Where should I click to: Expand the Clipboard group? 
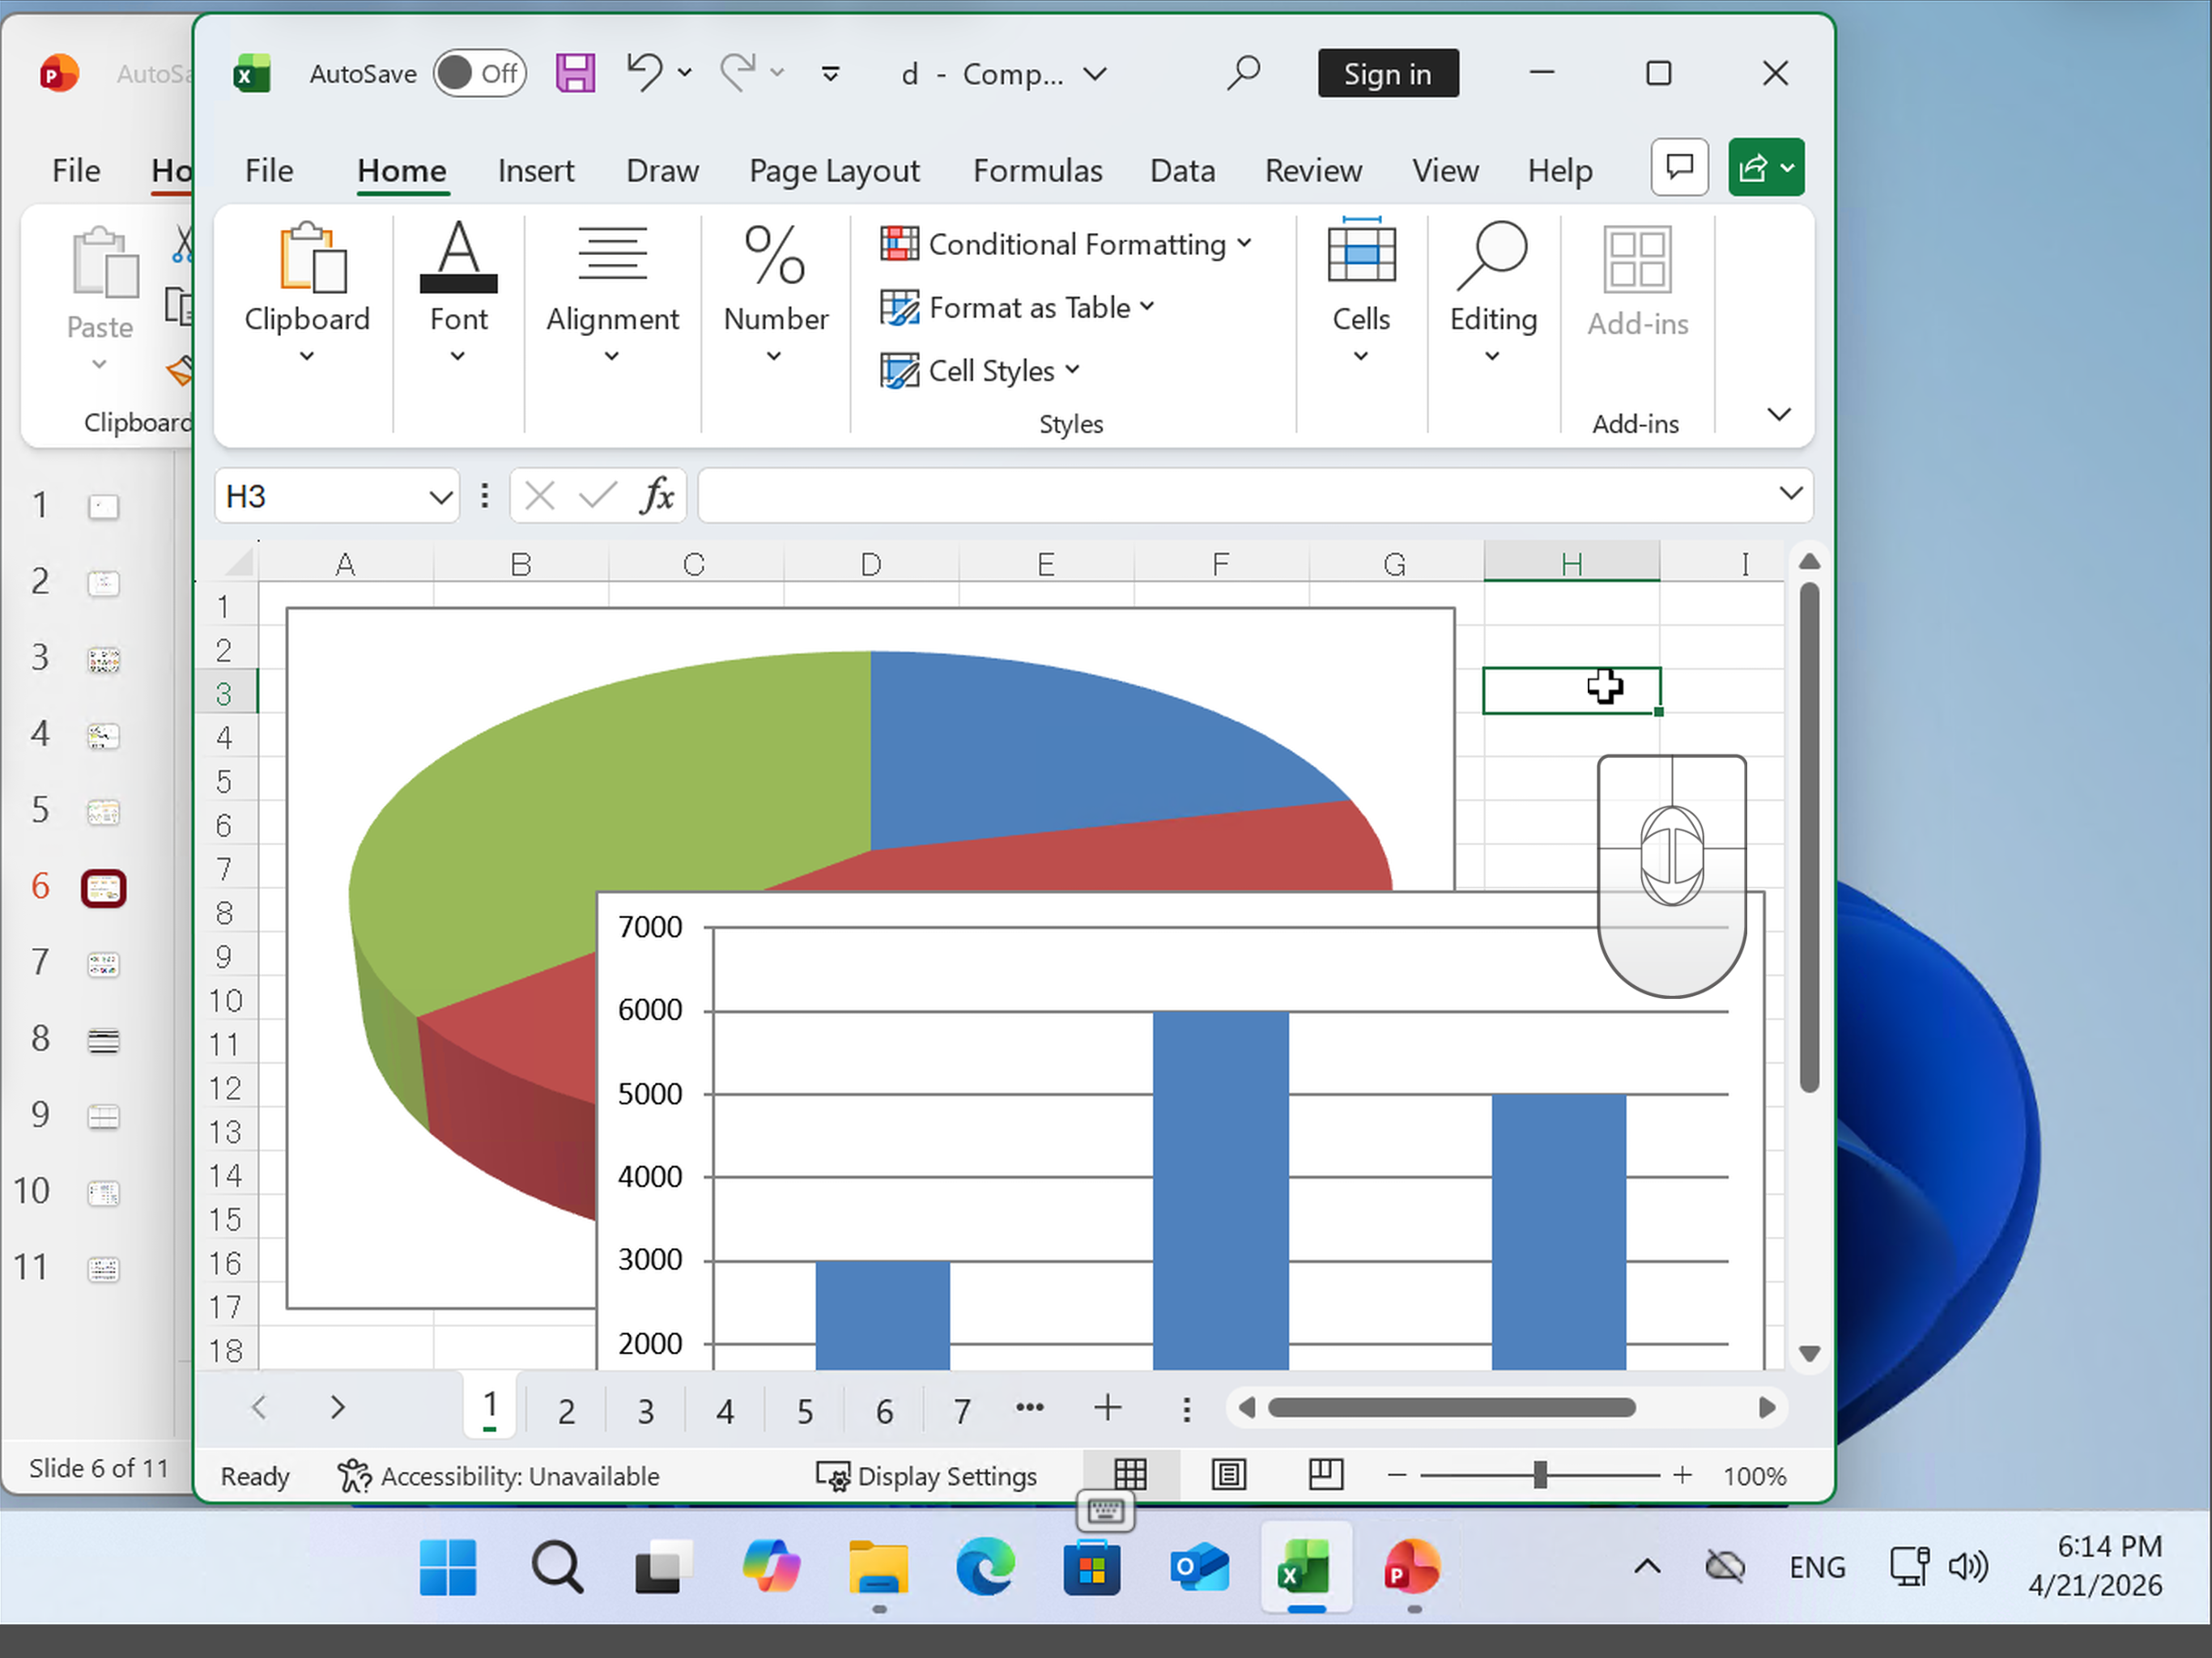coord(307,292)
